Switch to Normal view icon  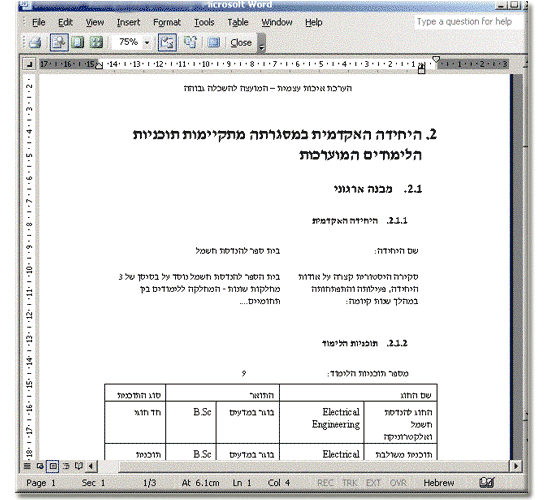pyautogui.click(x=27, y=466)
